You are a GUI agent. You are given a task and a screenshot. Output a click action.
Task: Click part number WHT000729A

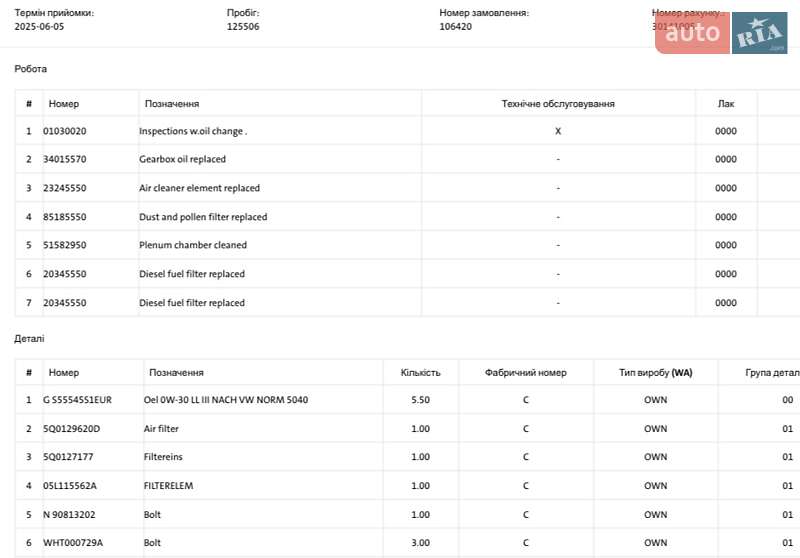73,543
